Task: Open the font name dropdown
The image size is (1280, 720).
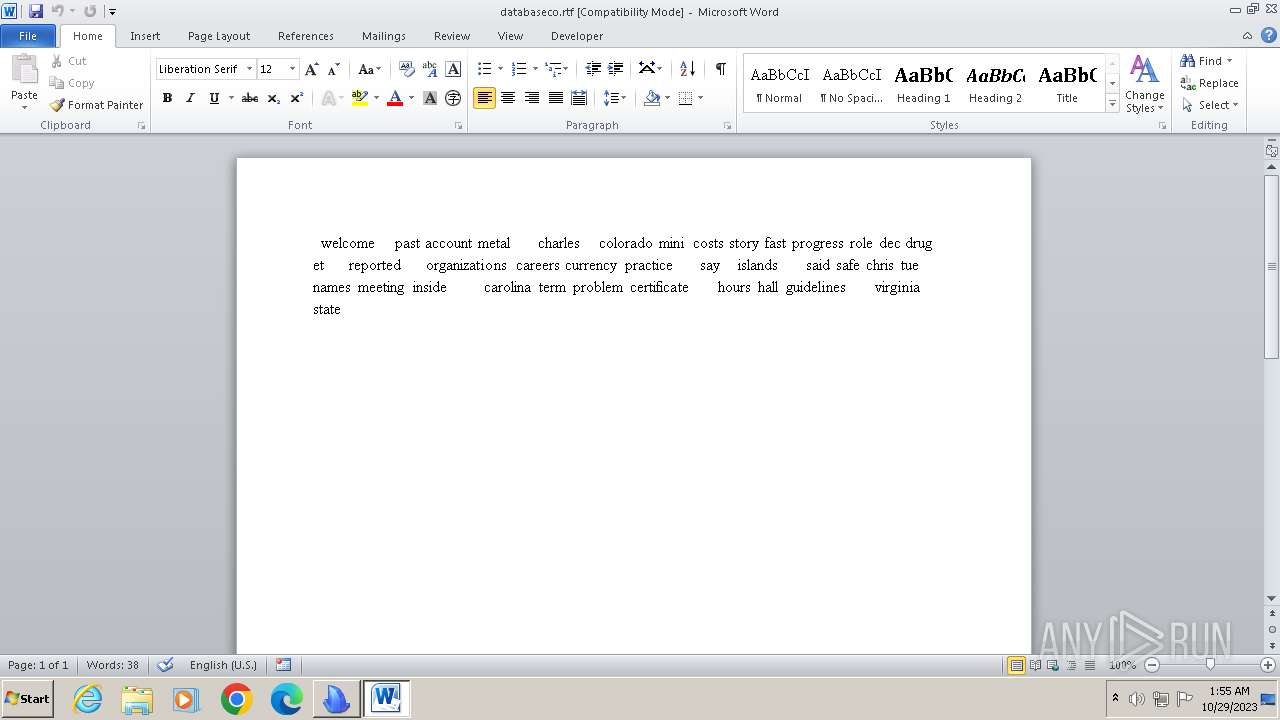Action: [249, 69]
